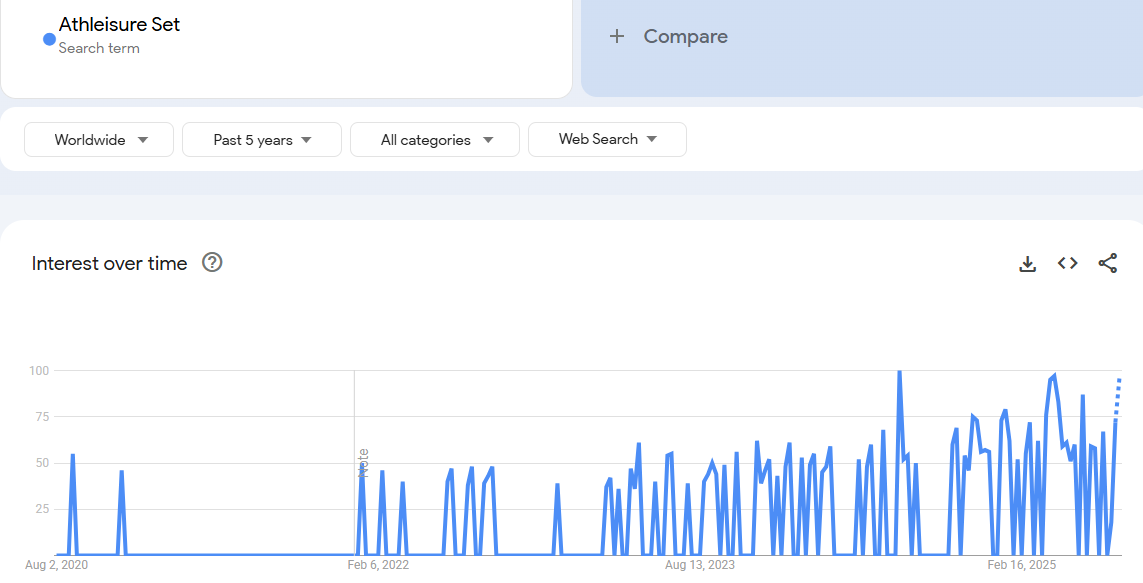The image size is (1143, 583).
Task: Click the blue dot beside Athleisure Set
Action: [x=49, y=39]
